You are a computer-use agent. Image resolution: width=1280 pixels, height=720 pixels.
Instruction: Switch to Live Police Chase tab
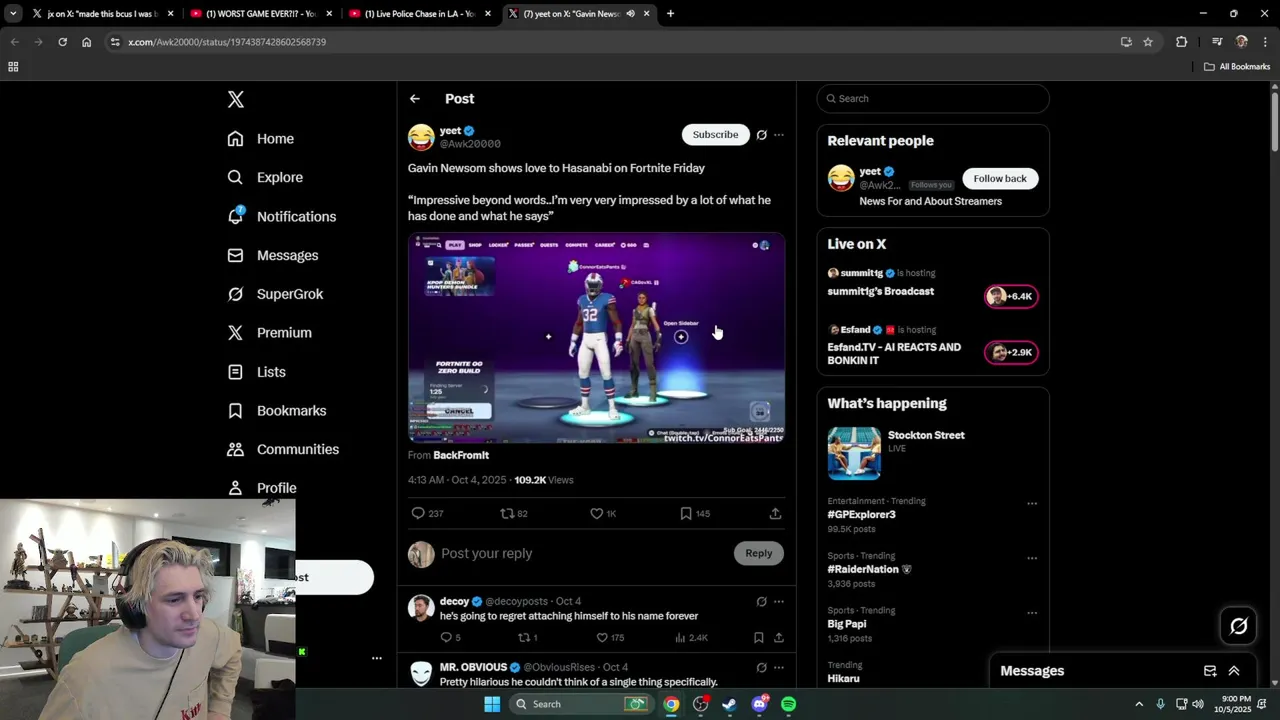420,14
